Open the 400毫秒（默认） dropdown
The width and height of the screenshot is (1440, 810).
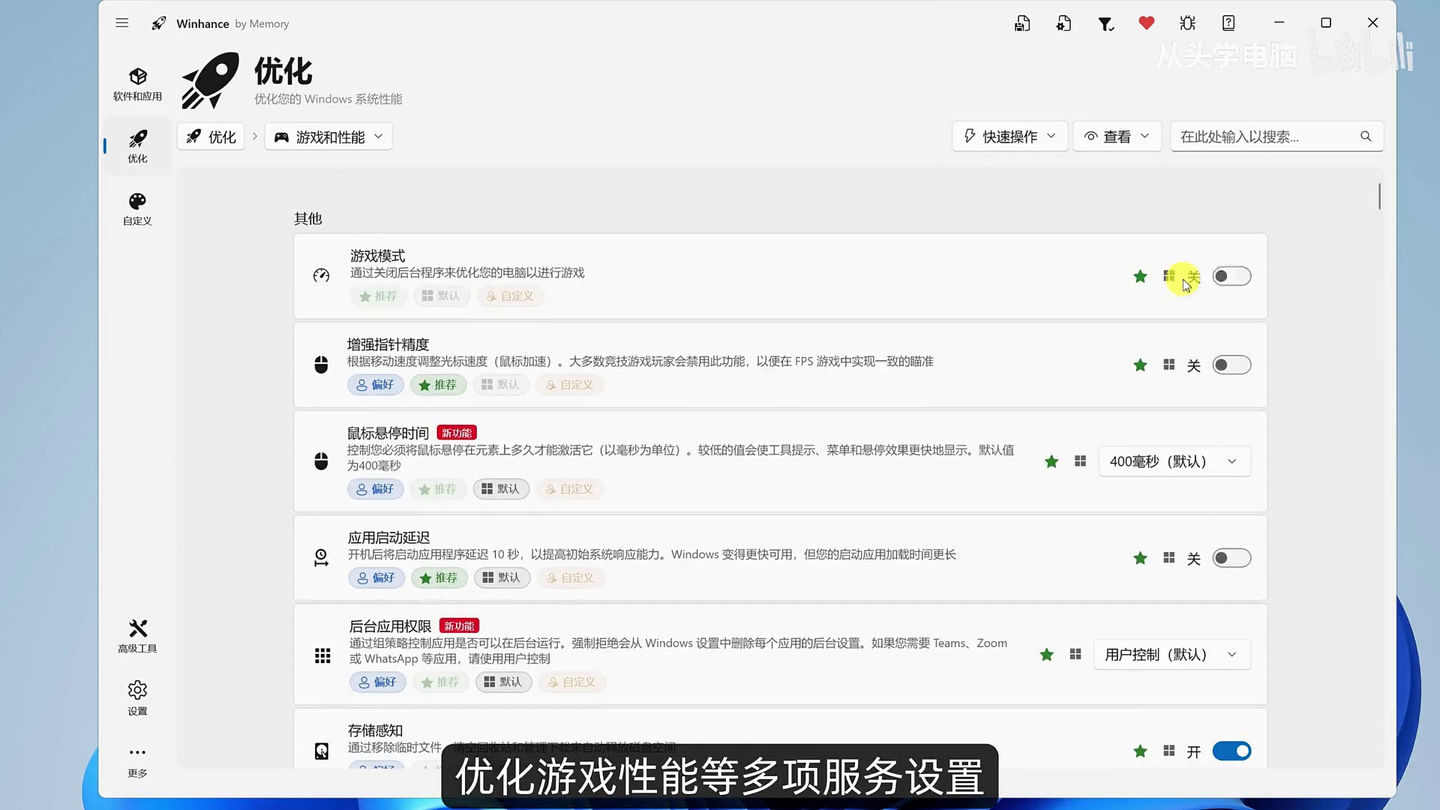pos(1174,461)
